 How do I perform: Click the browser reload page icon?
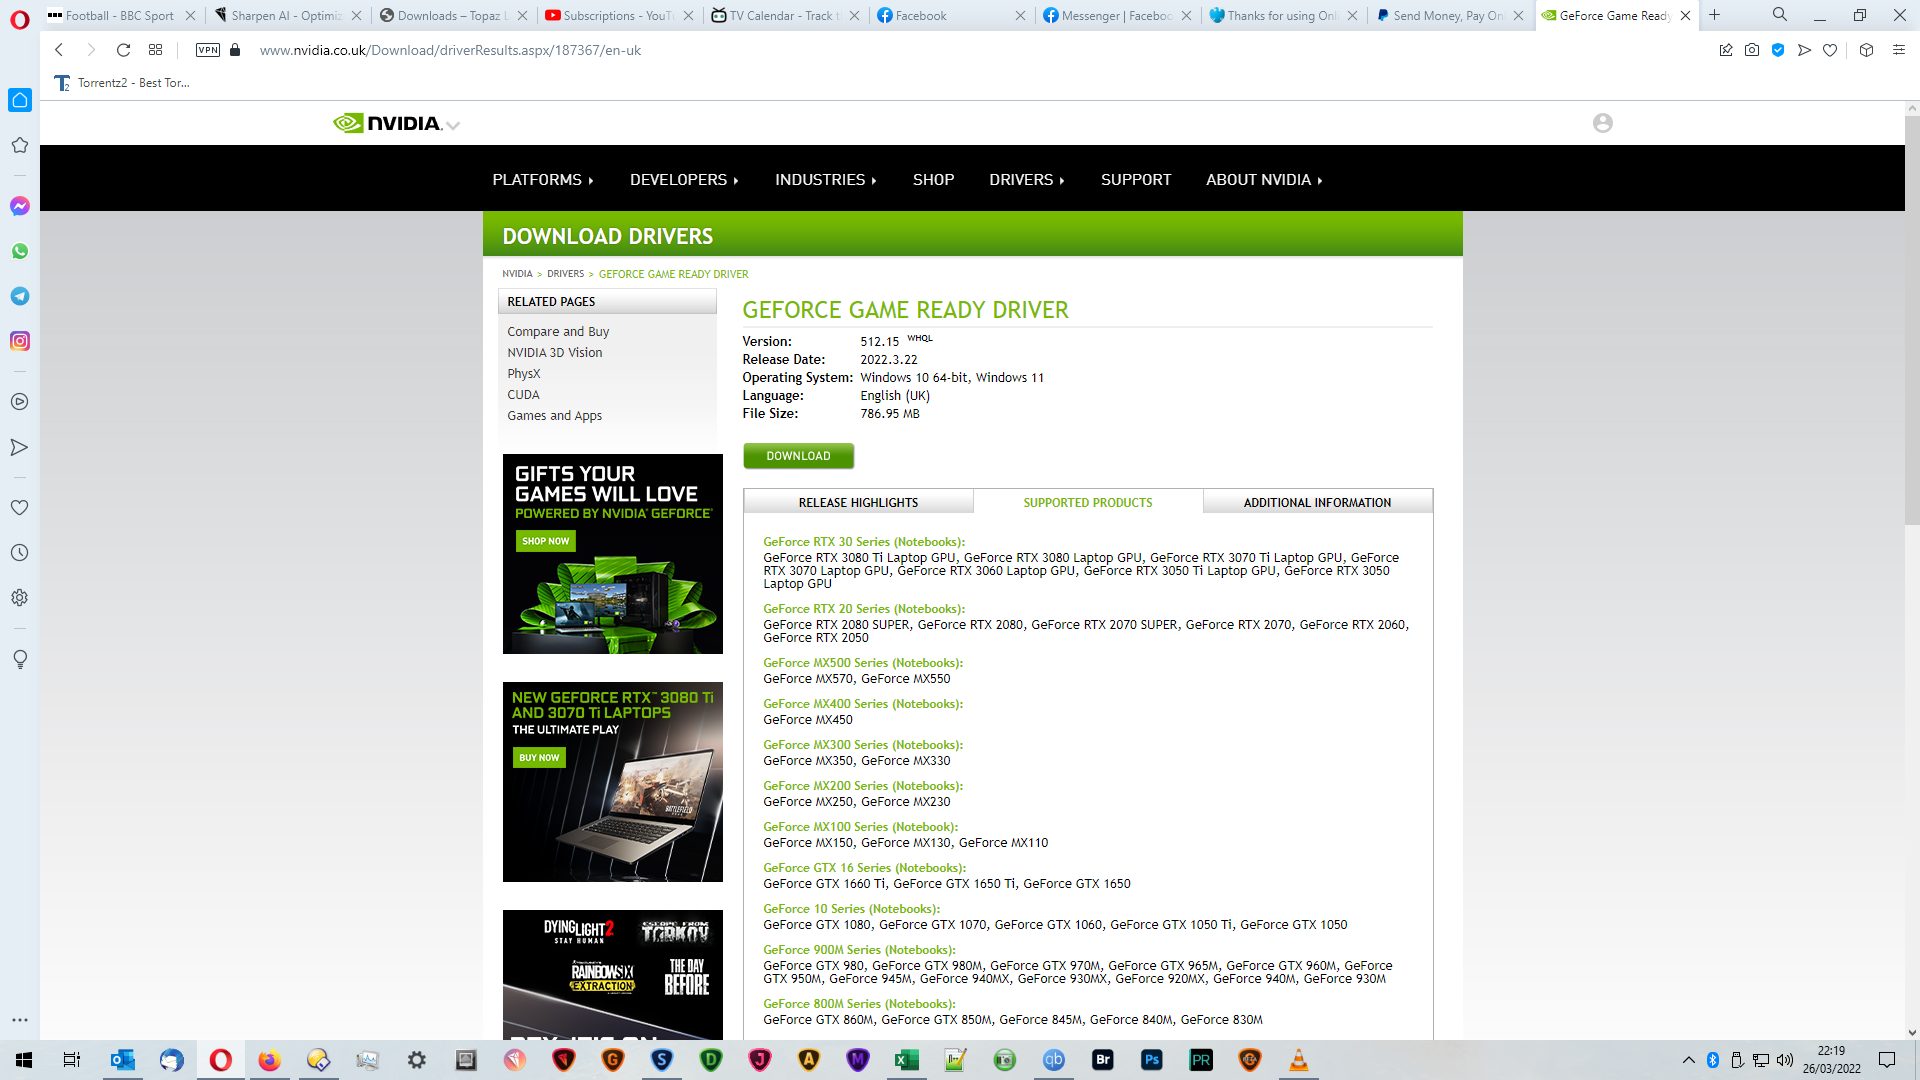coord(123,50)
